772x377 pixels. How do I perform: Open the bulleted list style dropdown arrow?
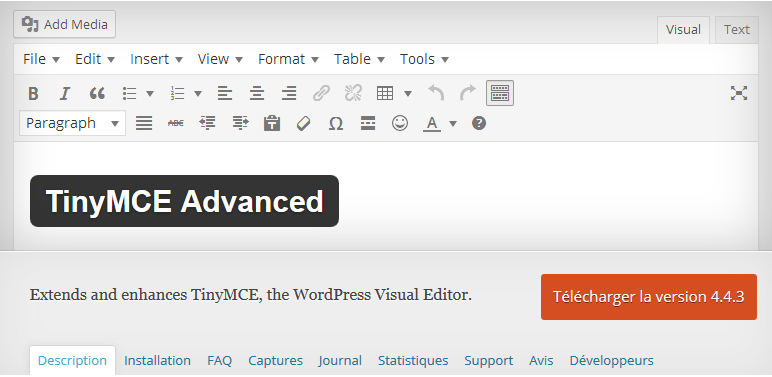tap(150, 94)
